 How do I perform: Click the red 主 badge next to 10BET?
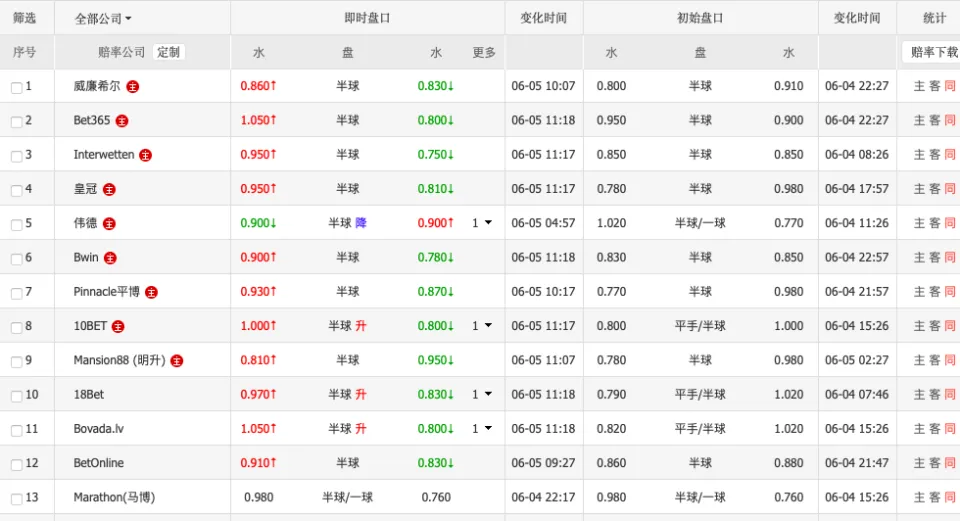[118, 327]
